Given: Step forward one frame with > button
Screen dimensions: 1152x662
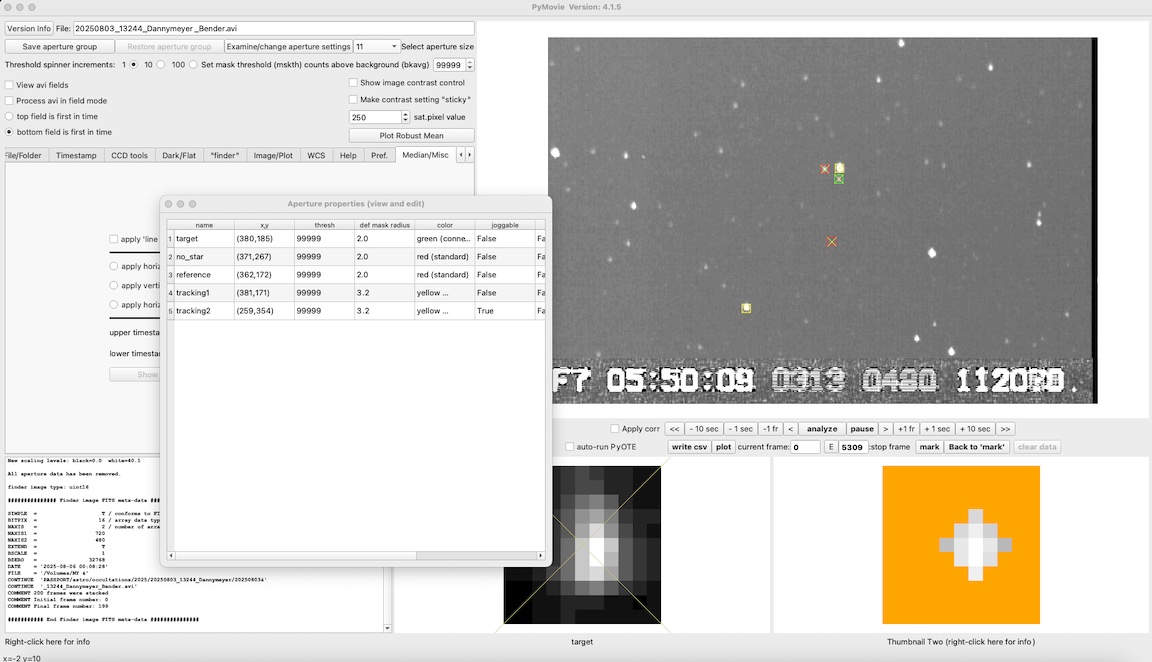Looking at the screenshot, I should coord(885,429).
